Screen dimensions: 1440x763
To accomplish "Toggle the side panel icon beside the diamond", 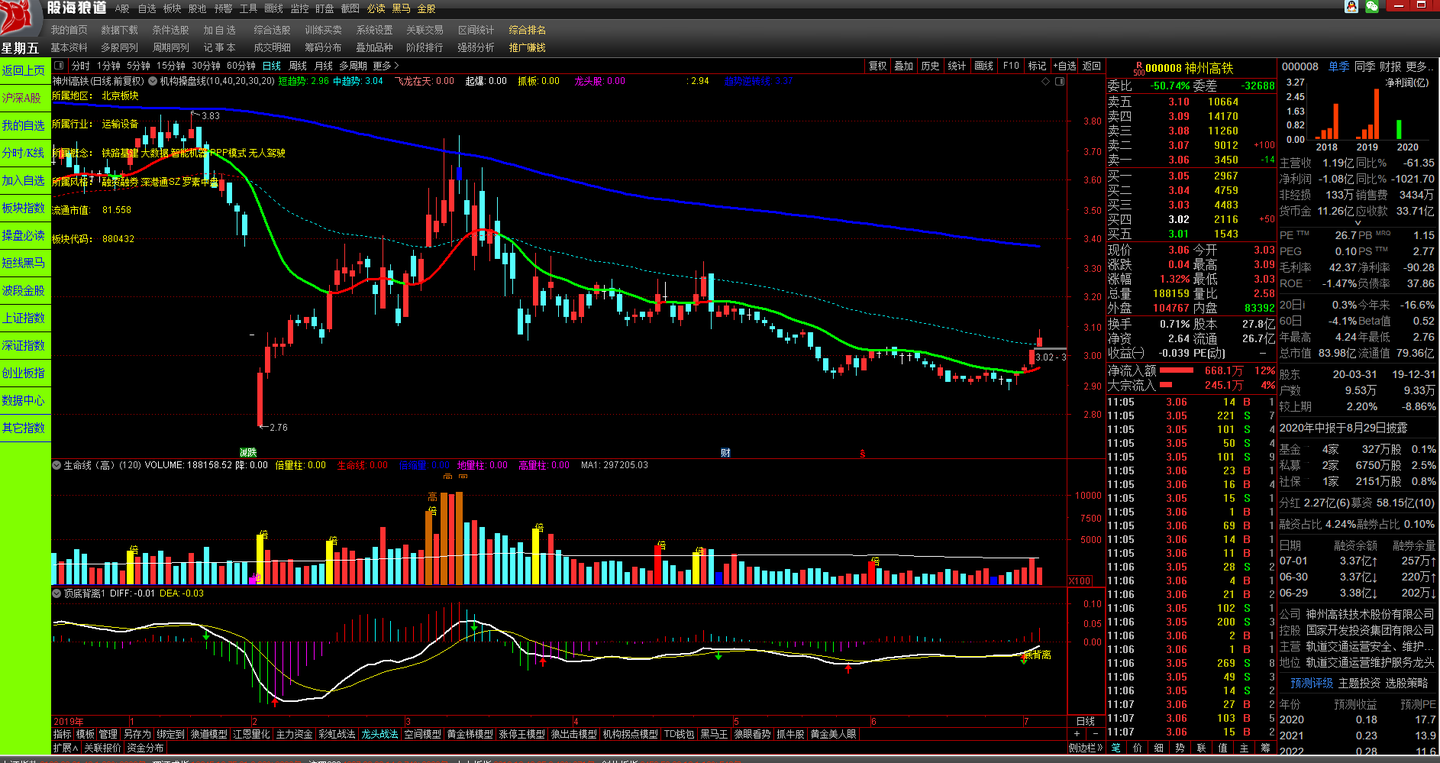I will tap(1059, 81).
